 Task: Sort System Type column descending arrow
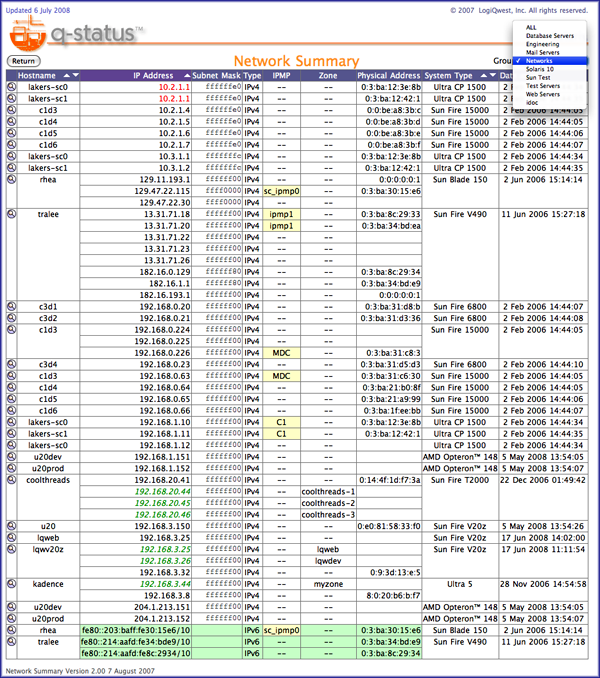(492, 75)
